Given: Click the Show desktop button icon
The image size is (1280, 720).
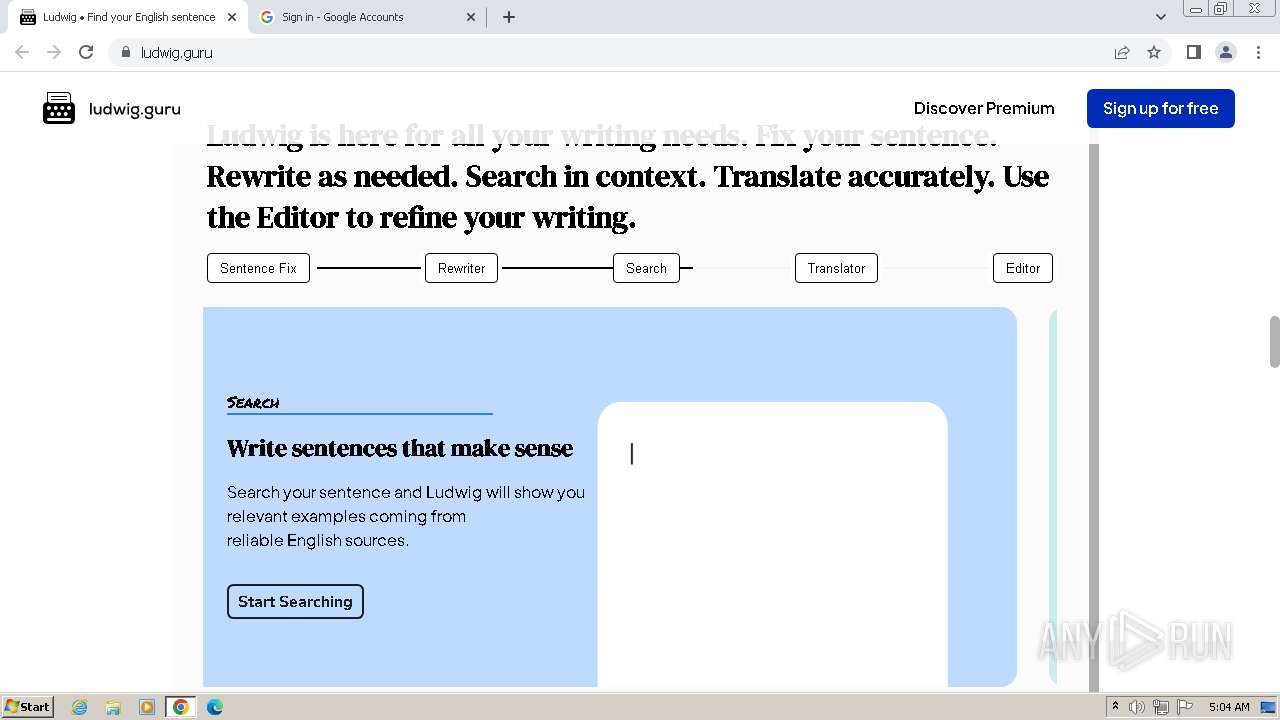Looking at the screenshot, I should click(1268, 707).
